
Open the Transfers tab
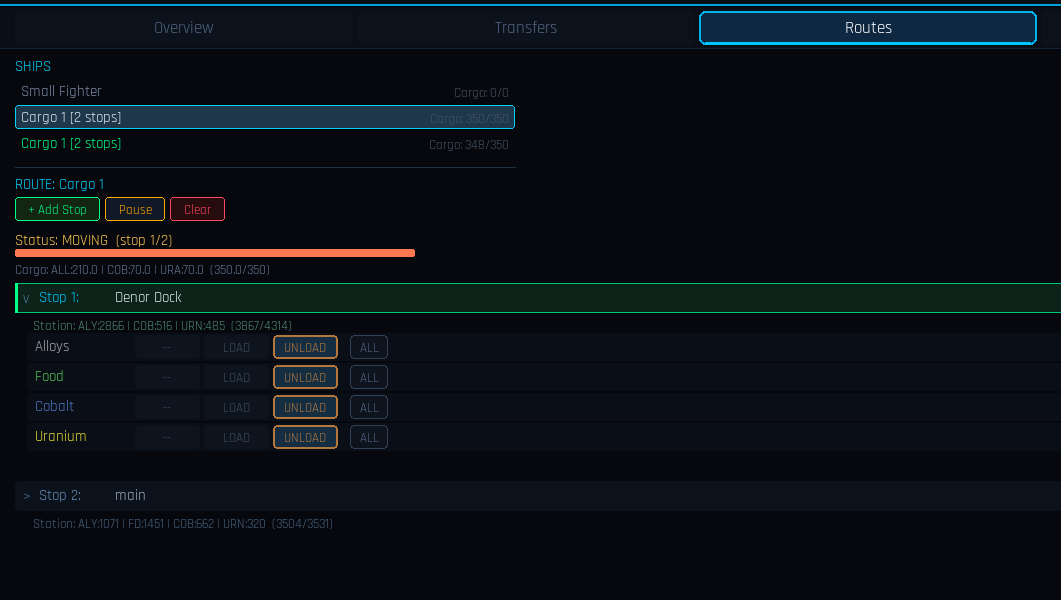pos(526,28)
